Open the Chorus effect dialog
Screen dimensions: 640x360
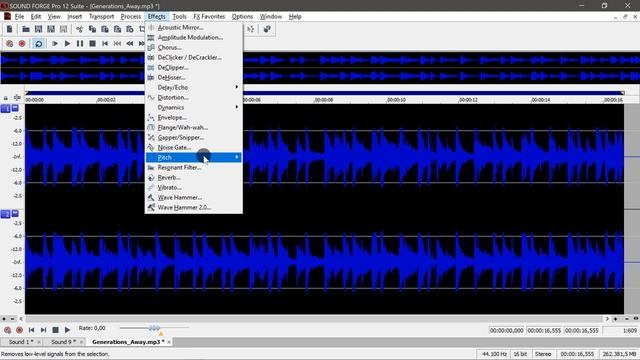click(194, 47)
